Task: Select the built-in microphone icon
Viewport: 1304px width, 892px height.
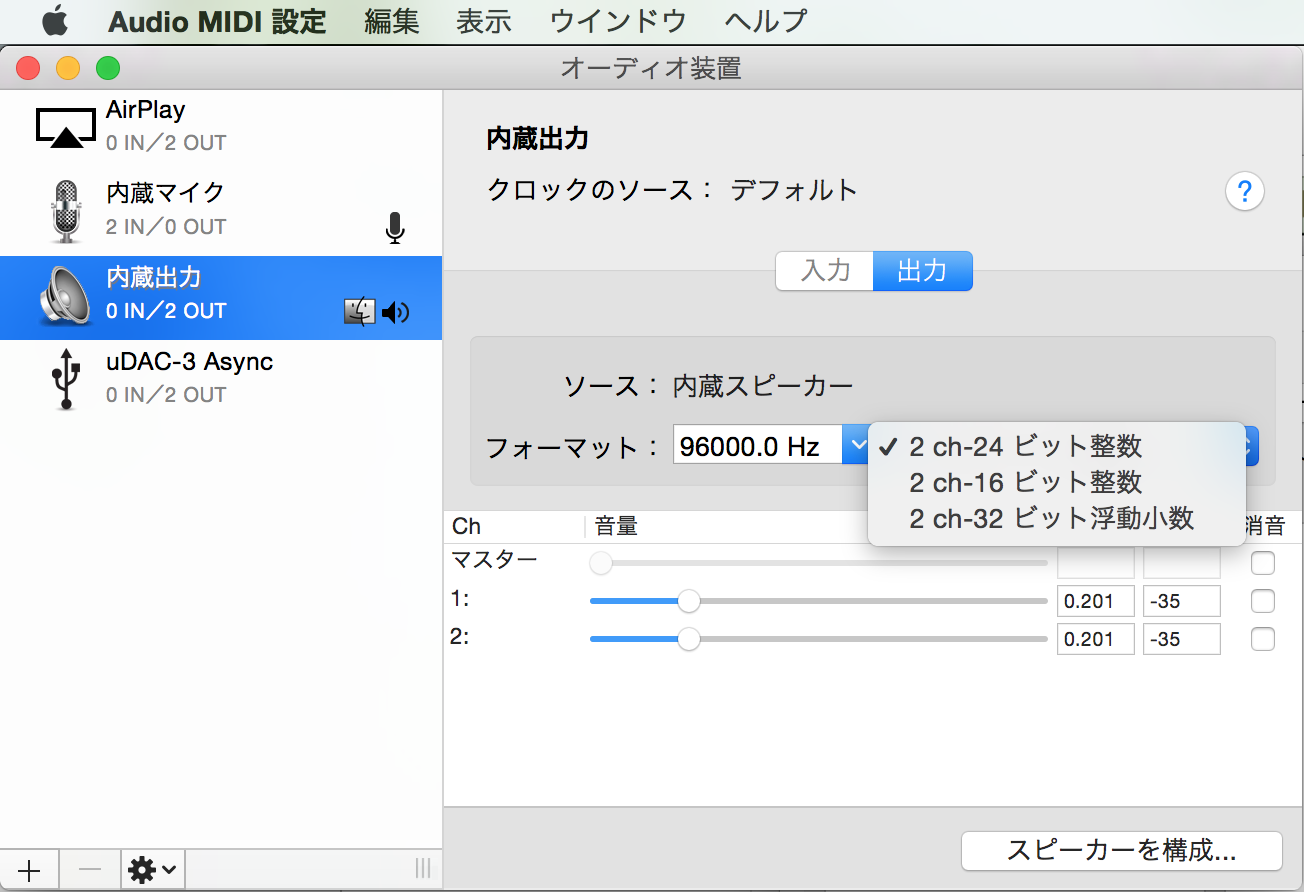Action: click(x=66, y=211)
